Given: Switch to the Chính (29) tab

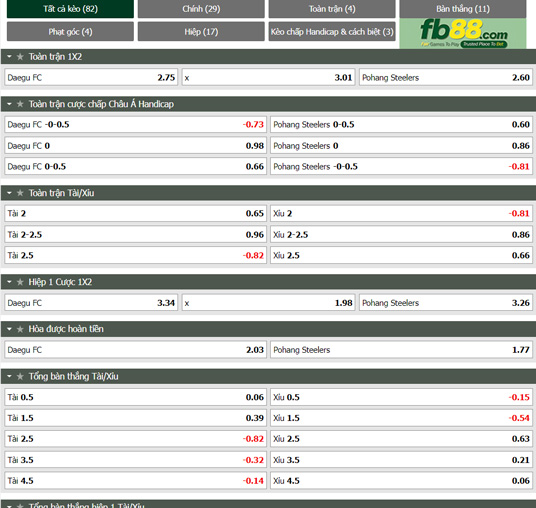Looking at the screenshot, I should click(x=201, y=9).
